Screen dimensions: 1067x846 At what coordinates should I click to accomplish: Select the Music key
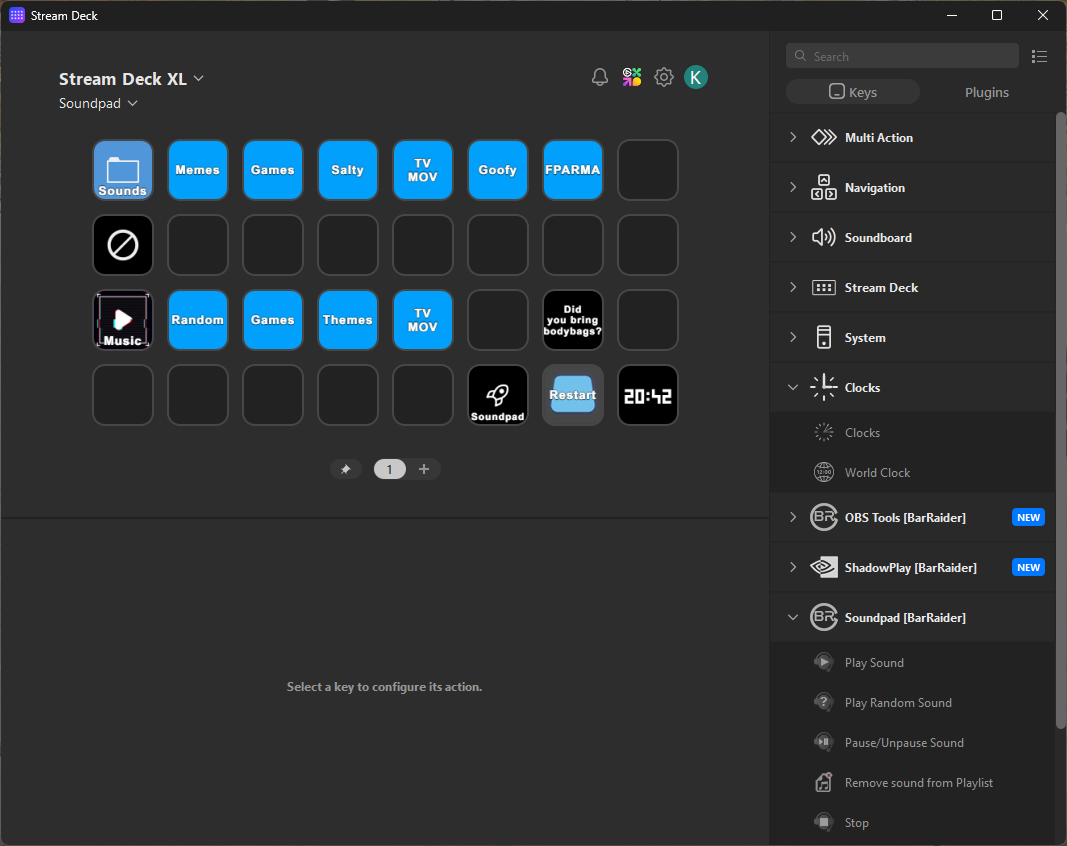[123, 320]
